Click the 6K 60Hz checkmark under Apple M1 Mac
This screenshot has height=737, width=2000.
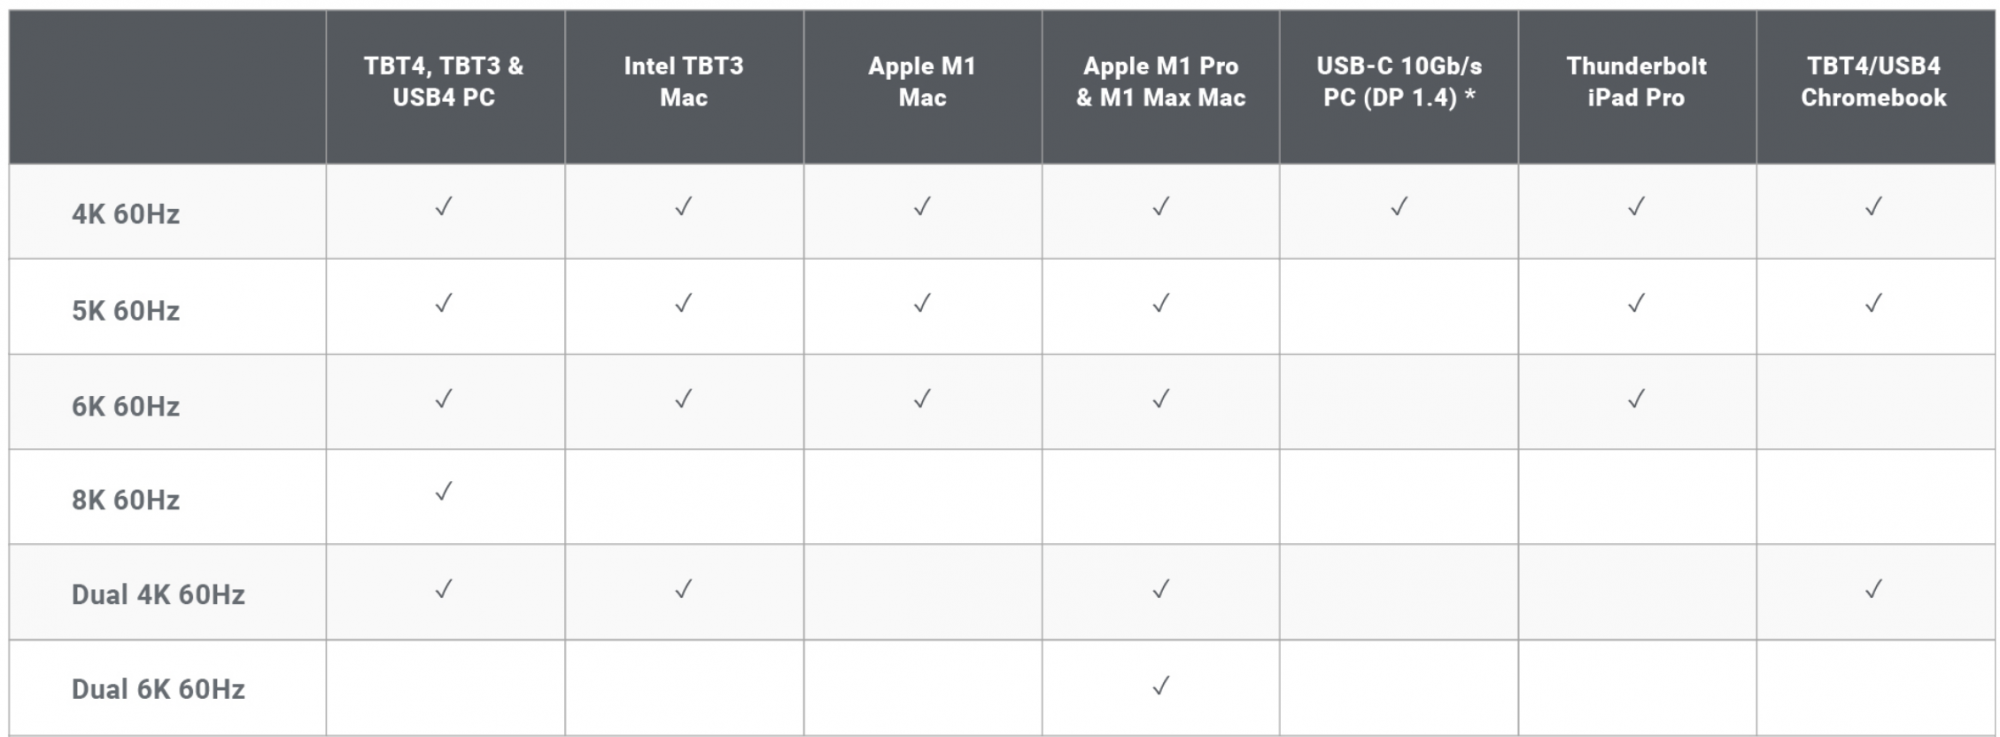[x=922, y=399]
